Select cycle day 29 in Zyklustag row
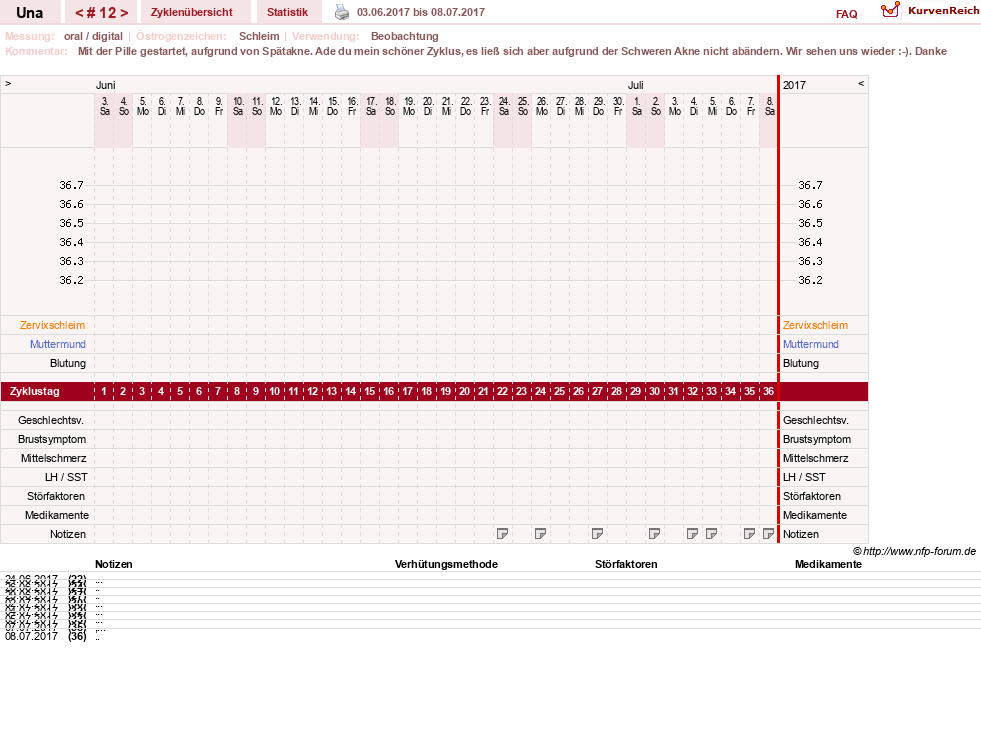Image resolution: width=981 pixels, height=743 pixels. (x=635, y=392)
